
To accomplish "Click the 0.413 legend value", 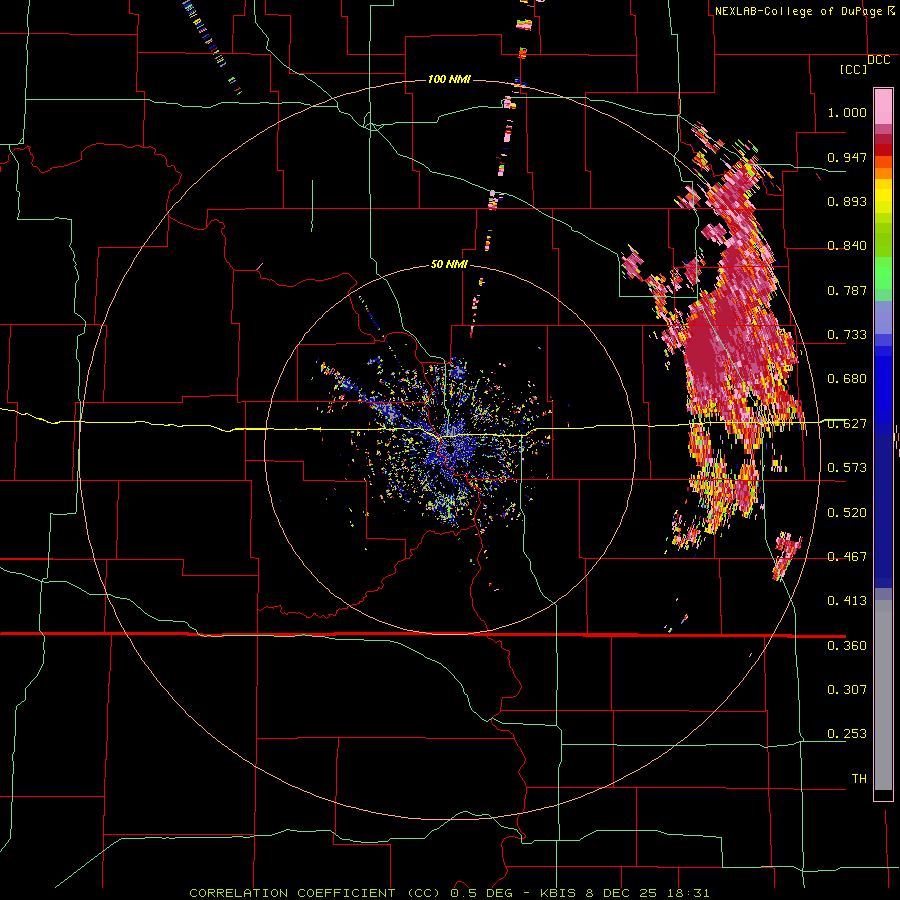I will click(x=847, y=601).
